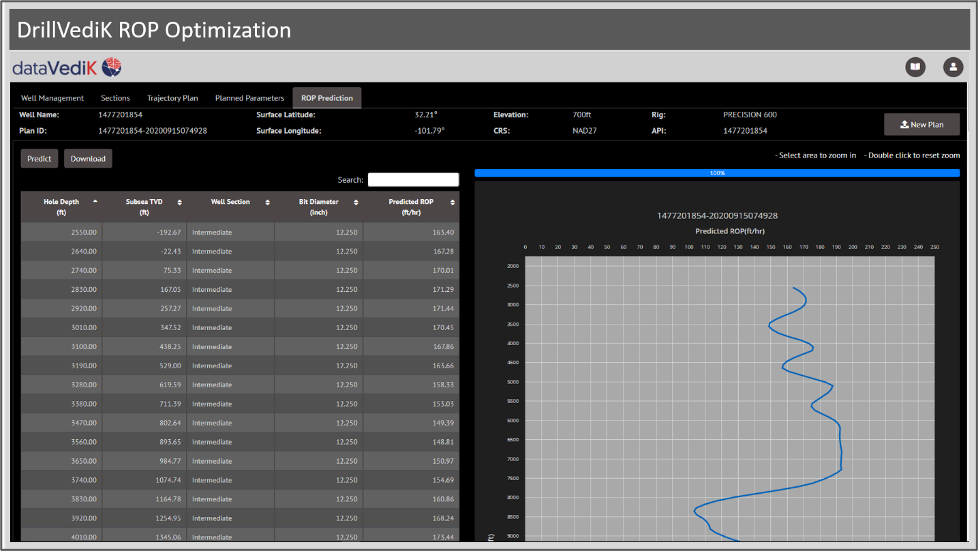Sort by Subsea TVD column arrows
This screenshot has width=979, height=552.
point(180,202)
